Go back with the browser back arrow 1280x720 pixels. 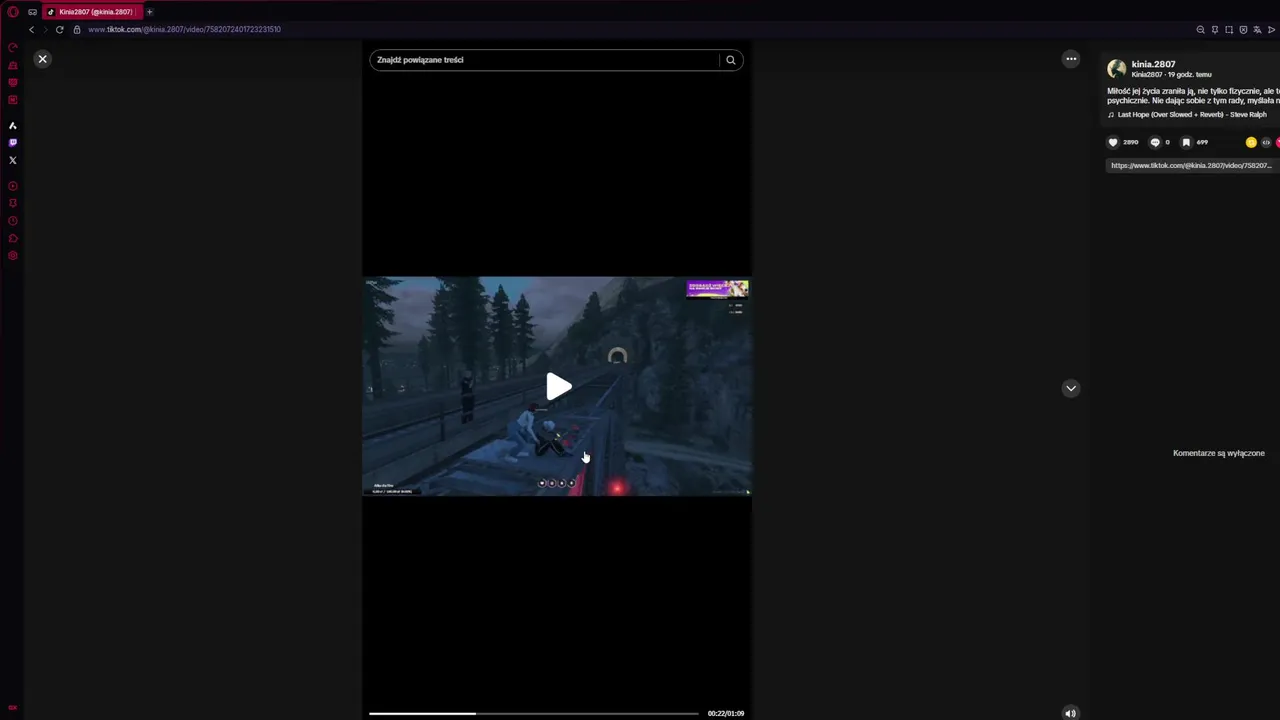(31, 30)
